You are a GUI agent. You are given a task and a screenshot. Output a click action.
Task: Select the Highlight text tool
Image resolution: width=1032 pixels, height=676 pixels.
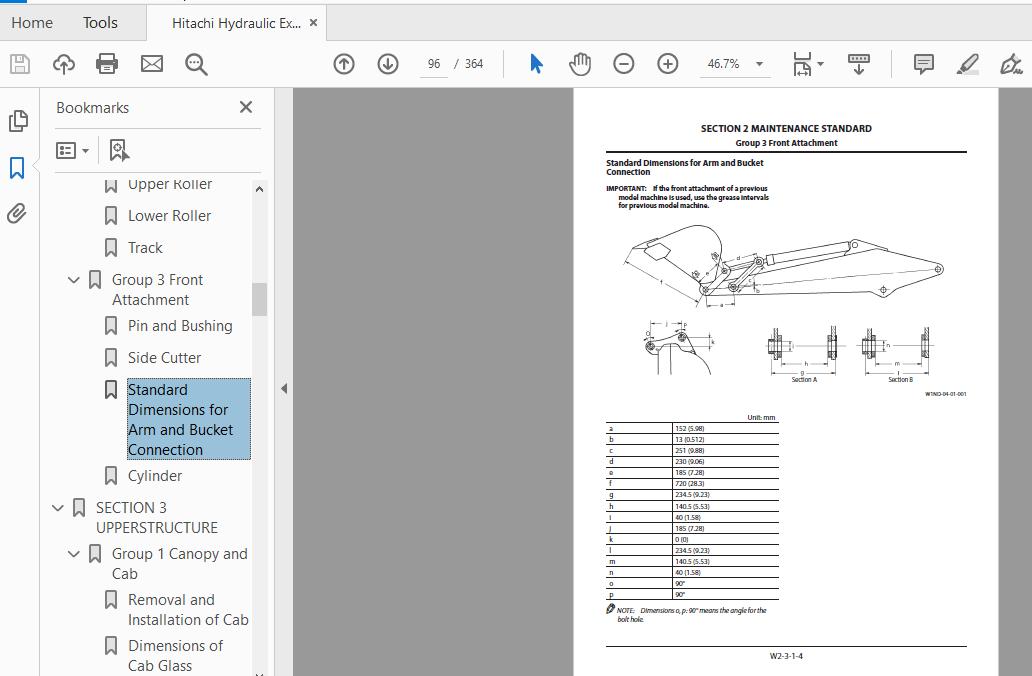[967, 64]
